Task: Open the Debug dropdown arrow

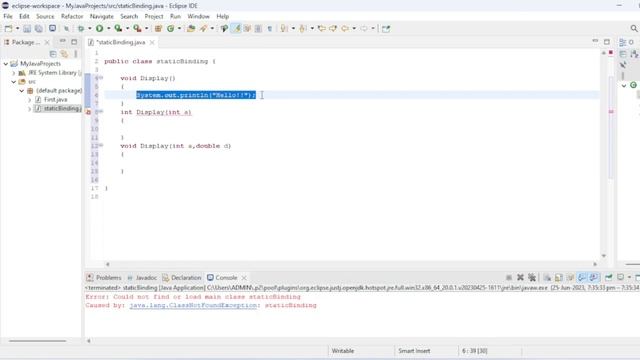Action: click(90, 28)
